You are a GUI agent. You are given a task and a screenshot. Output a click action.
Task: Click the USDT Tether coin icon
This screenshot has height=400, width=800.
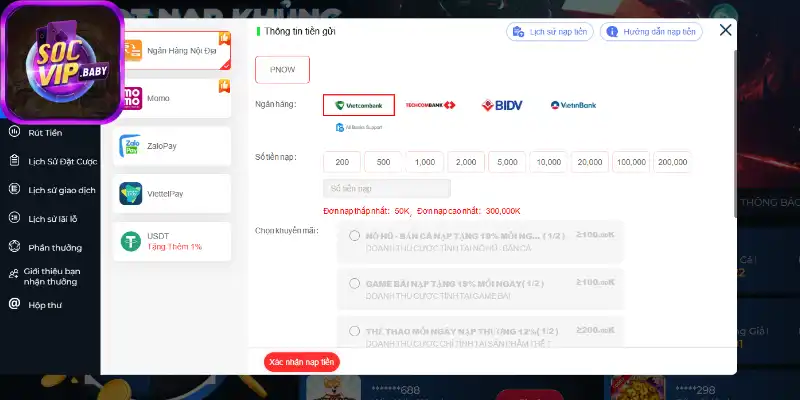[x=131, y=241]
